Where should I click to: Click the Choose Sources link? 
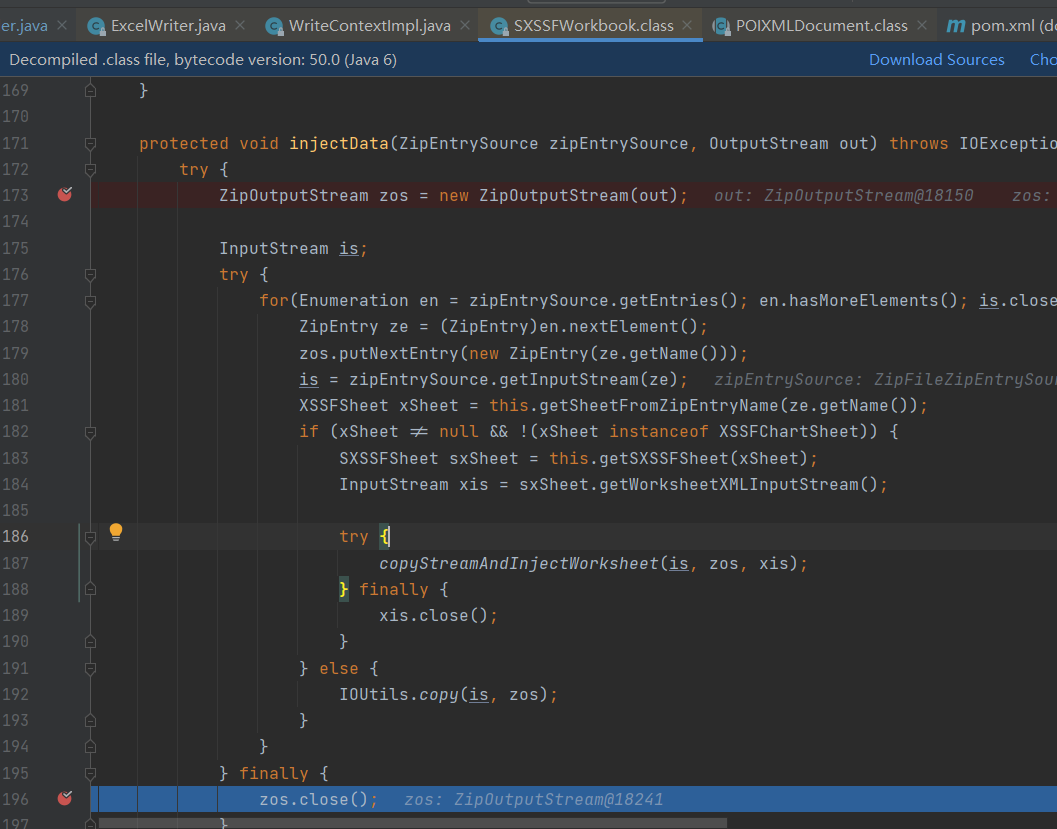click(1043, 59)
